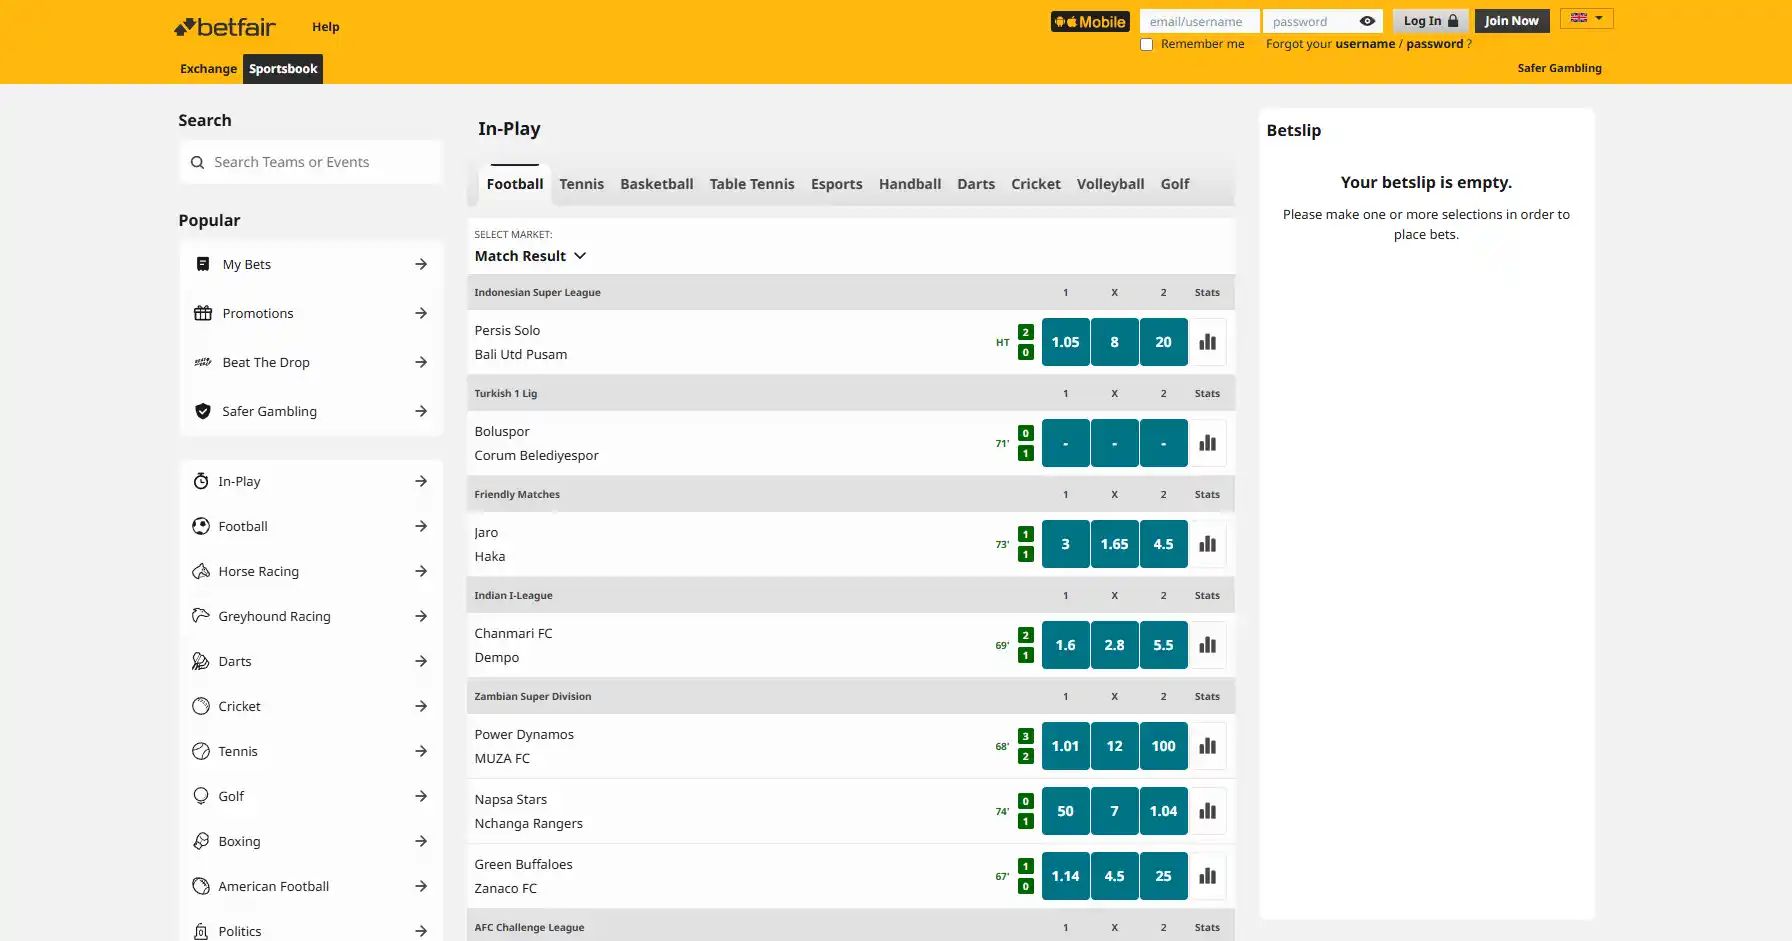Expand Promotions arrow

point(421,313)
